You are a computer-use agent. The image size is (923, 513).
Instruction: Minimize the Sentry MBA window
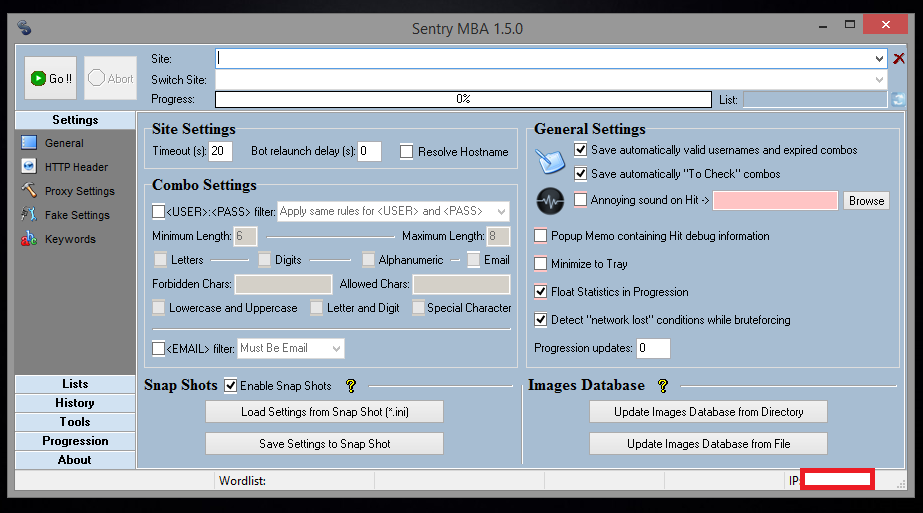point(823,26)
